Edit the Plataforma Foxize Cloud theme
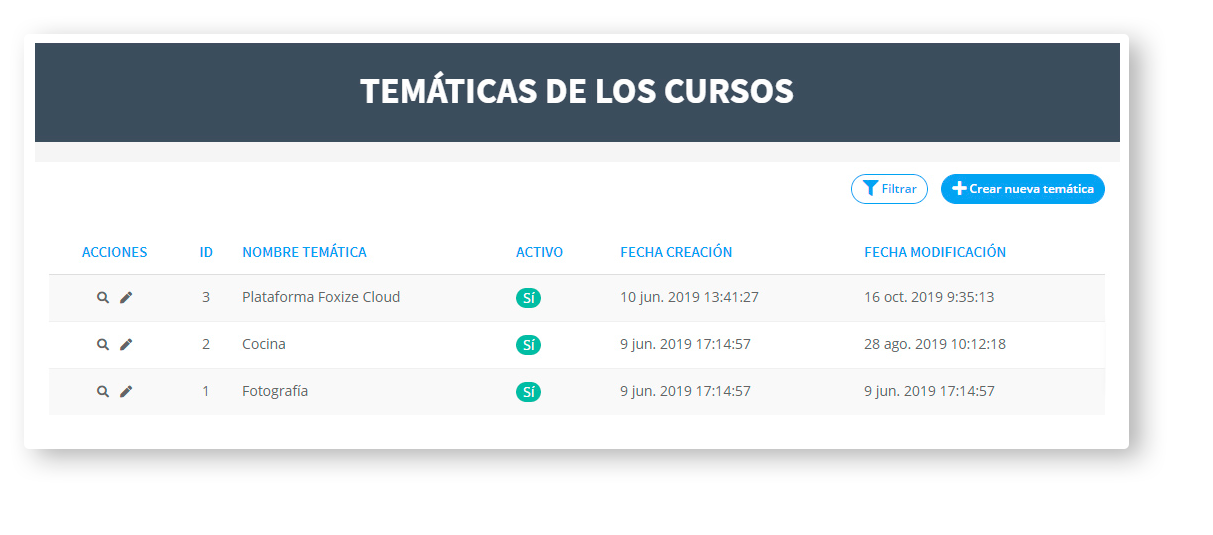Viewport: 1213px width, 535px height. pos(126,298)
